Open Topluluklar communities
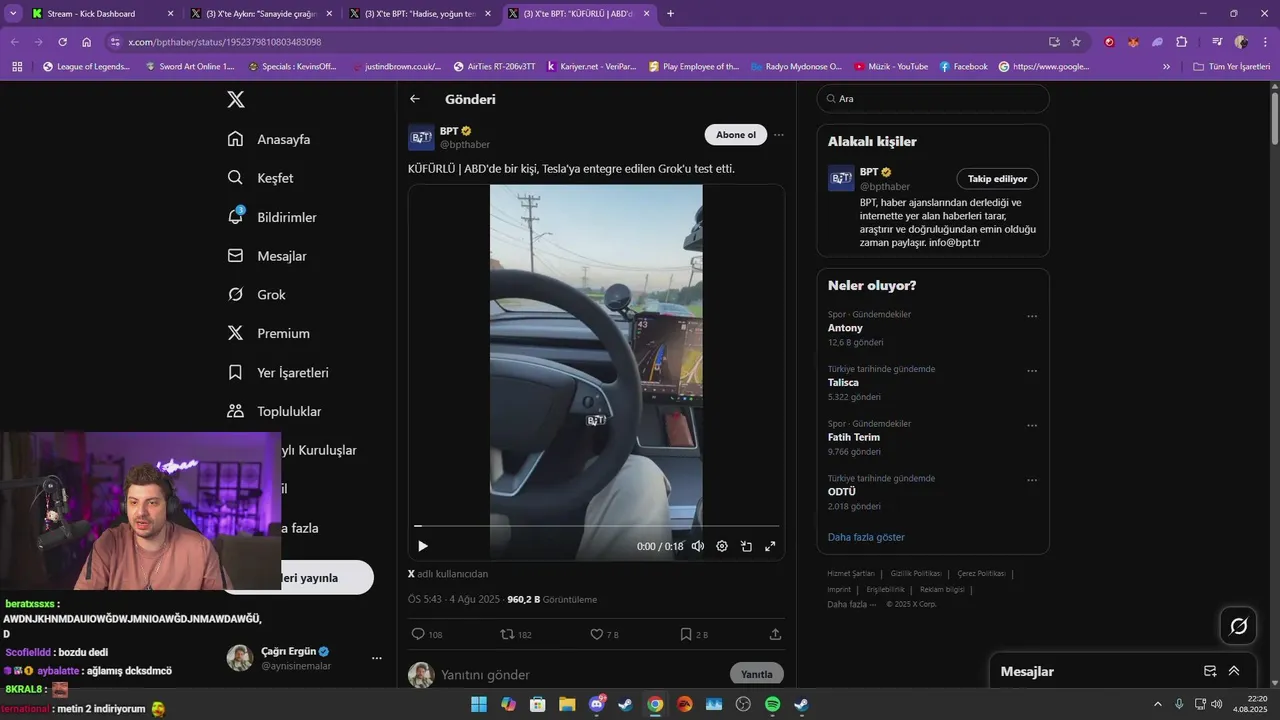 pos(274,411)
